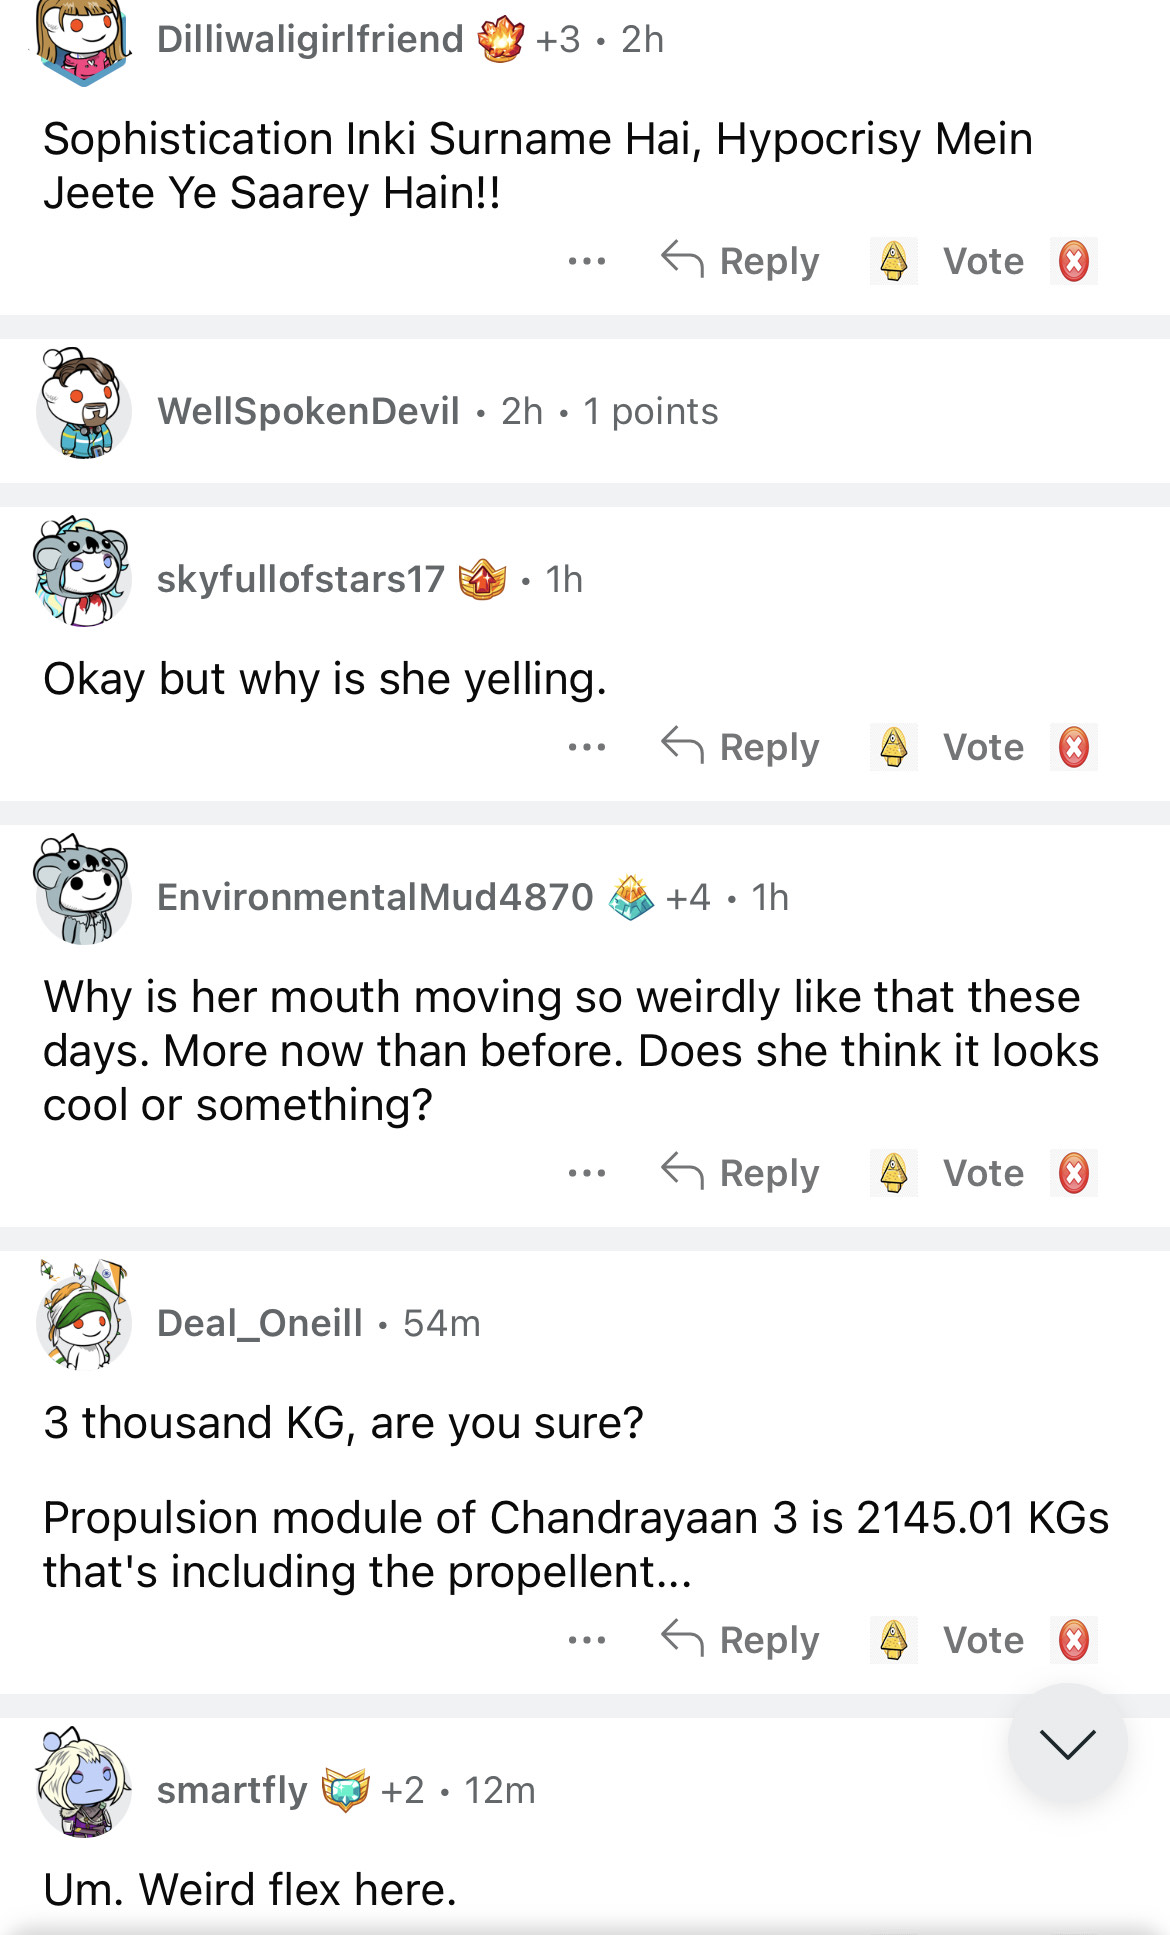Open more options on skyfullofstars17's comment
Screen dimensions: 1170x1935
(586, 748)
